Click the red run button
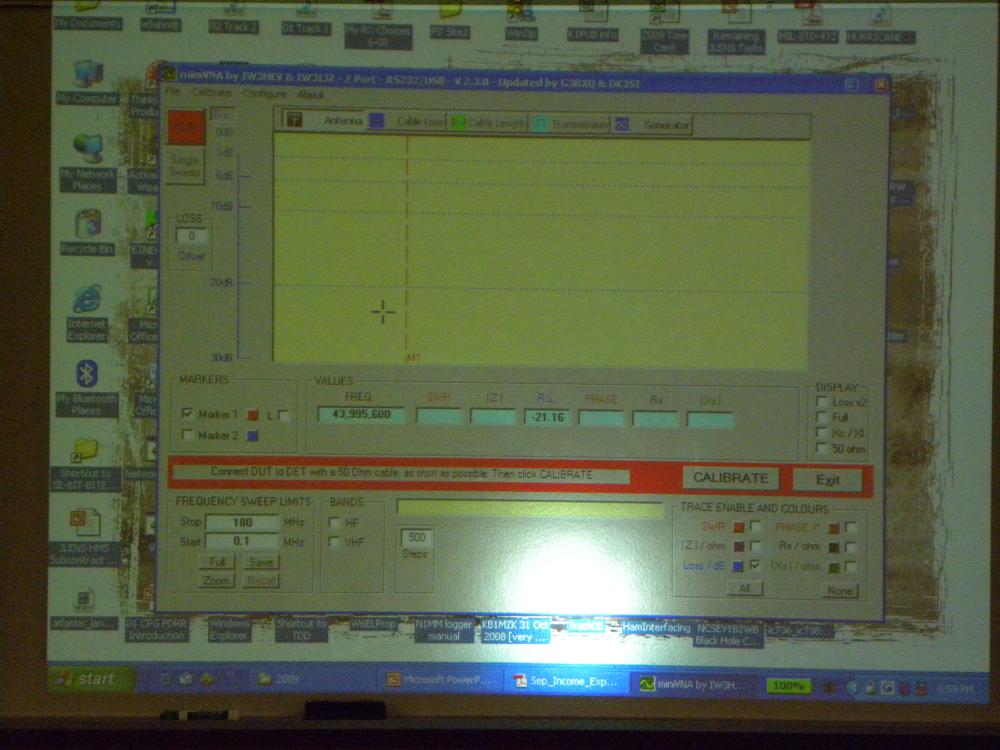The image size is (1000, 750). click(186, 127)
